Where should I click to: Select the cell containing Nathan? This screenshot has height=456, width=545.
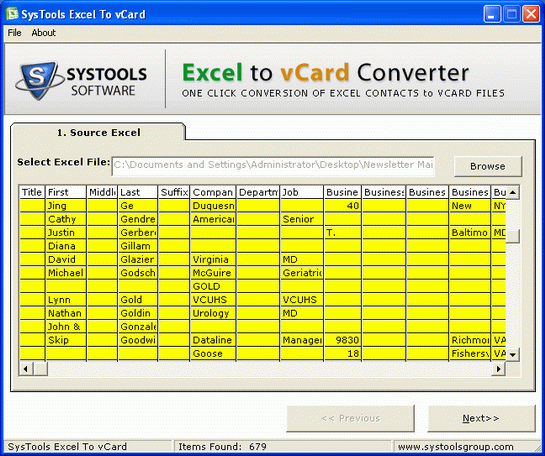pyautogui.click(x=66, y=313)
